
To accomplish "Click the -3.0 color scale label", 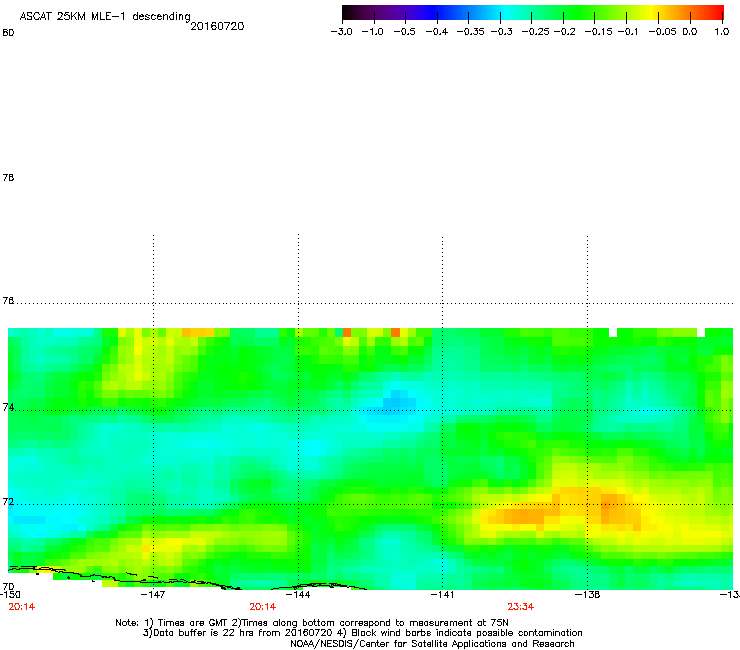I will (342, 32).
